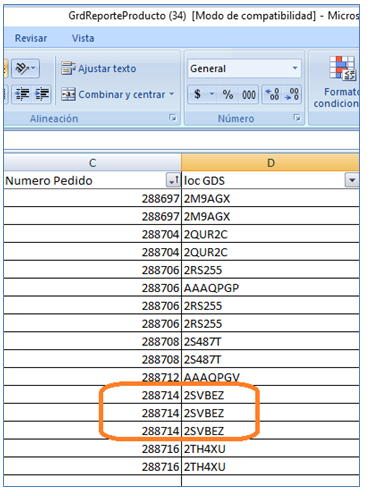Select the first cell with 288716
The image size is (372, 496).
pos(93,449)
